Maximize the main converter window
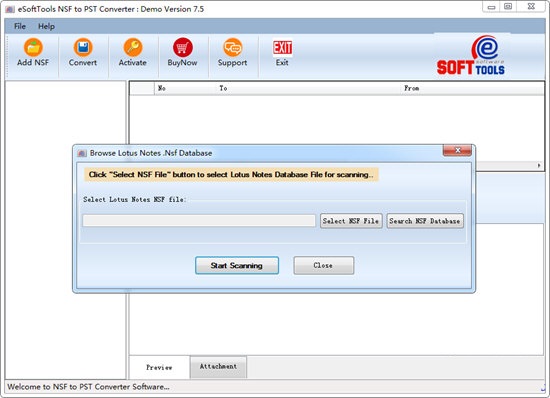Image resolution: width=550 pixels, height=398 pixels. click(508, 7)
